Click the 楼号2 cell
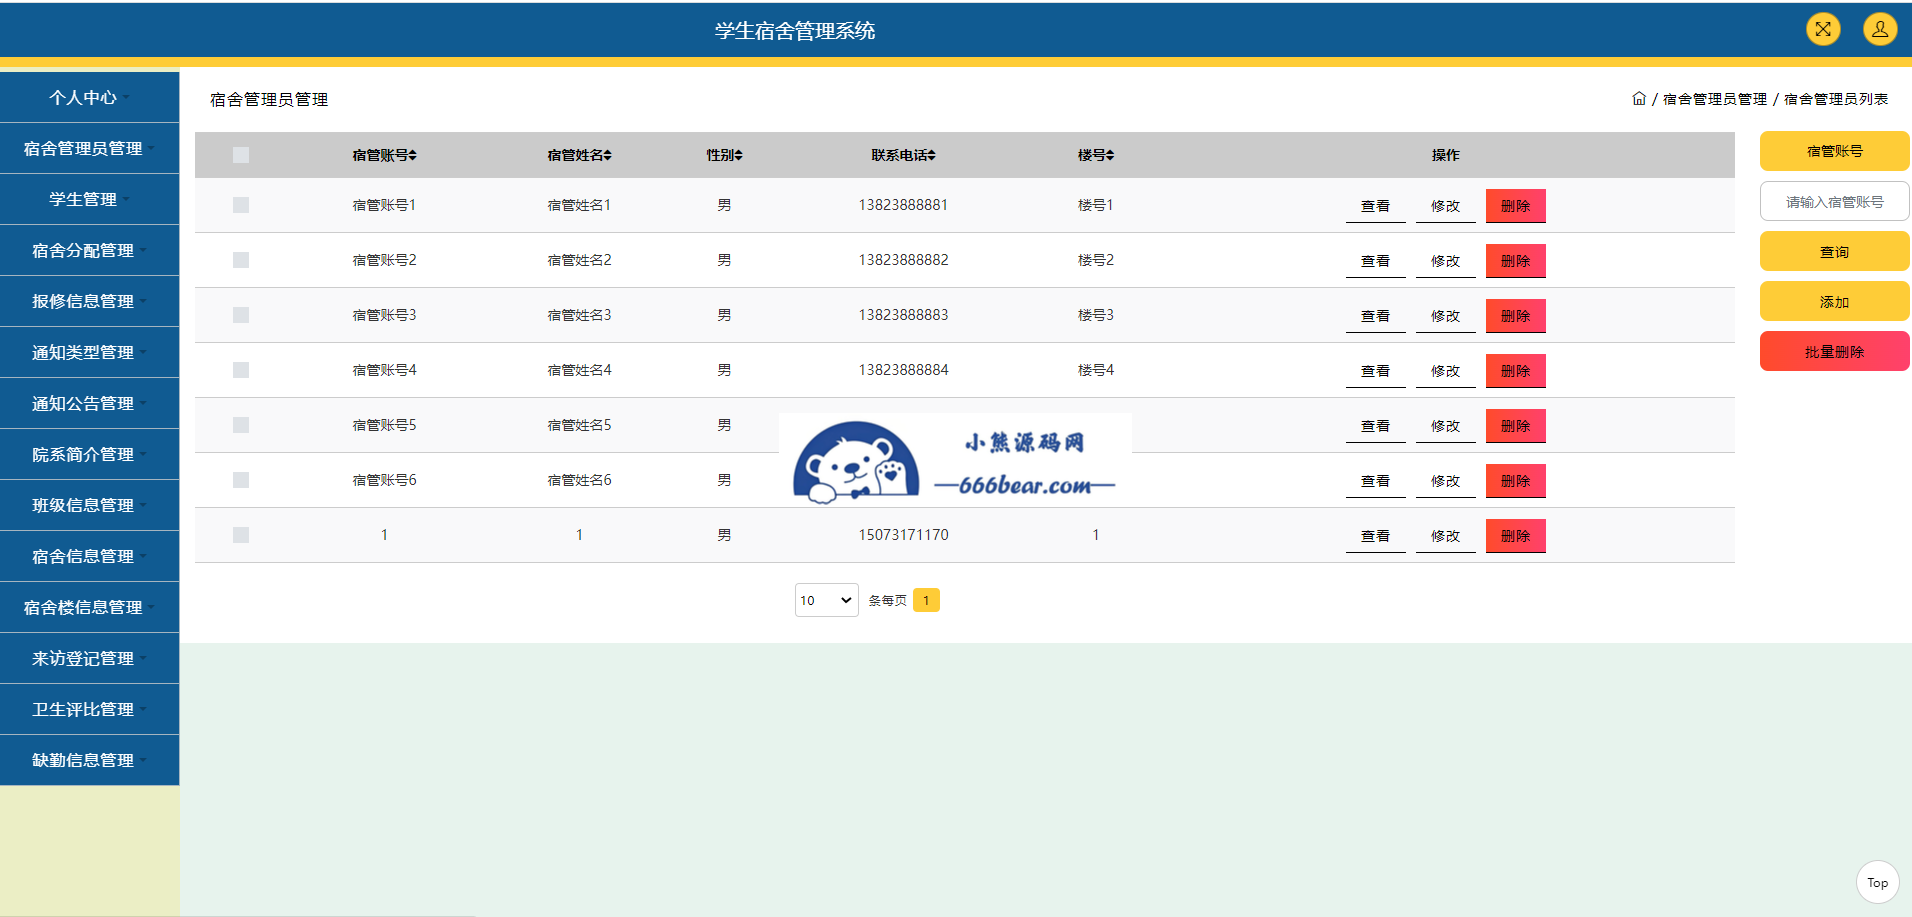Viewport: 1912px width, 917px height. (1095, 260)
